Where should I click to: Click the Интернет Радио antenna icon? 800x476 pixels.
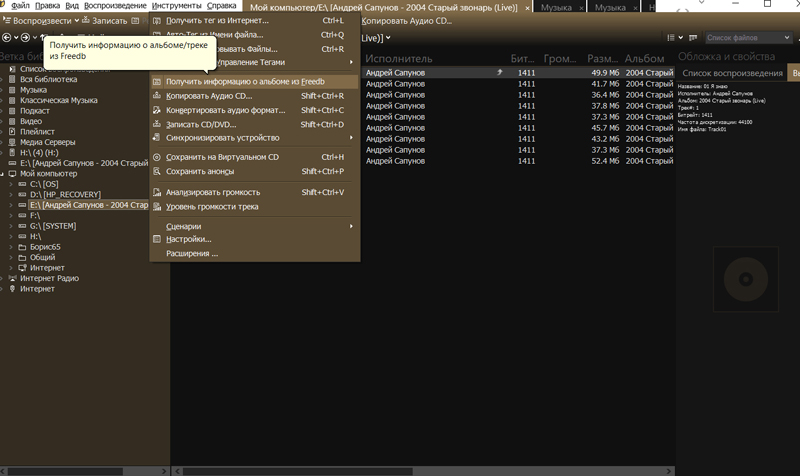(12, 279)
